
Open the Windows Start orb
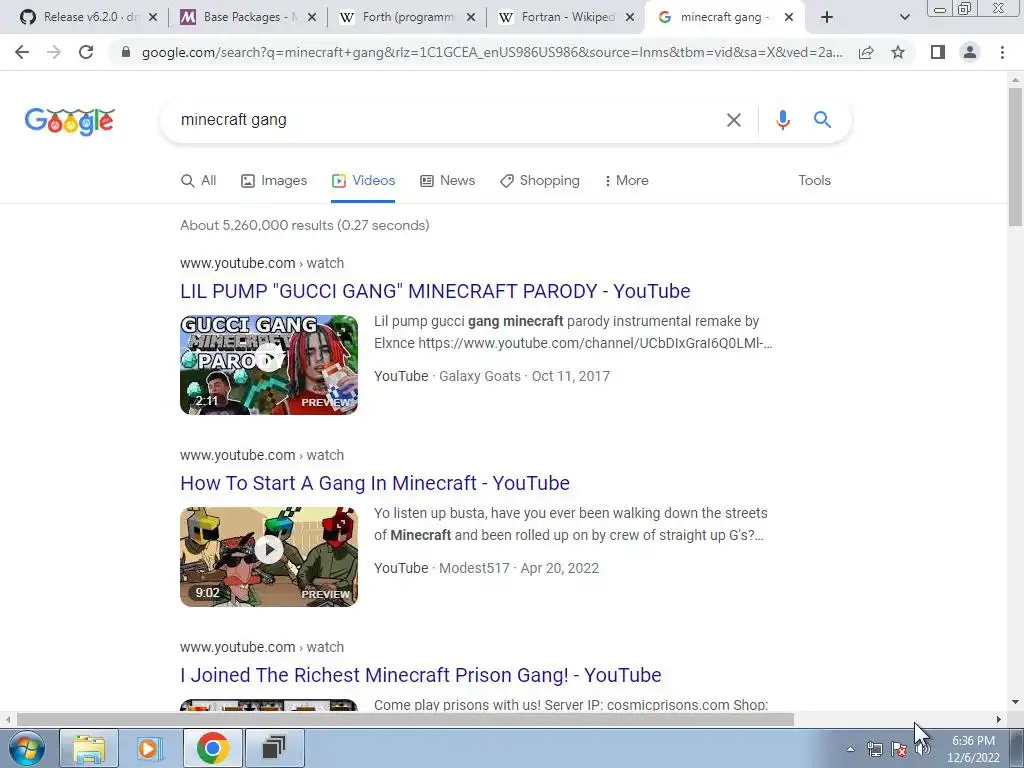point(26,748)
